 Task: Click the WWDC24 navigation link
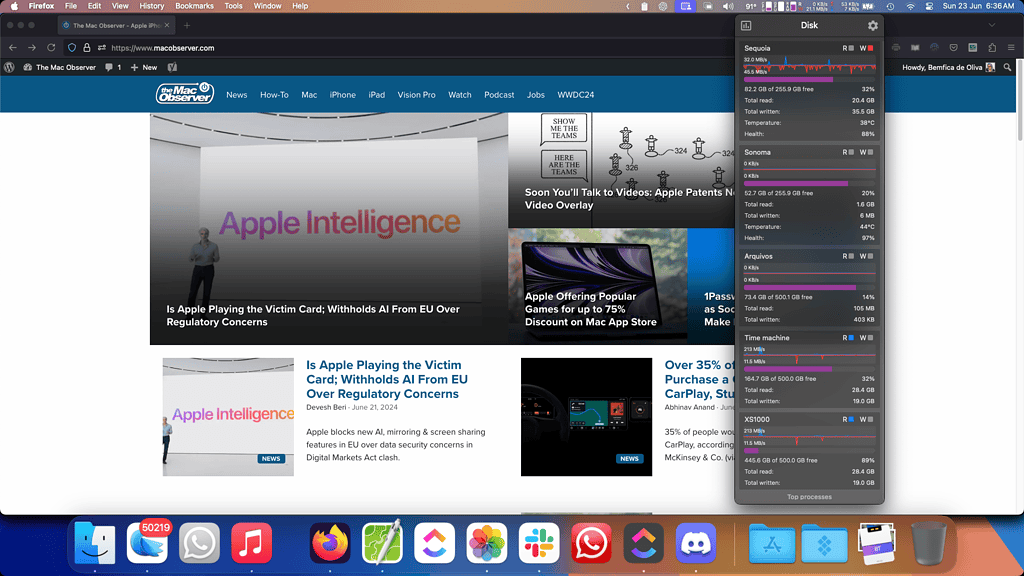575,95
